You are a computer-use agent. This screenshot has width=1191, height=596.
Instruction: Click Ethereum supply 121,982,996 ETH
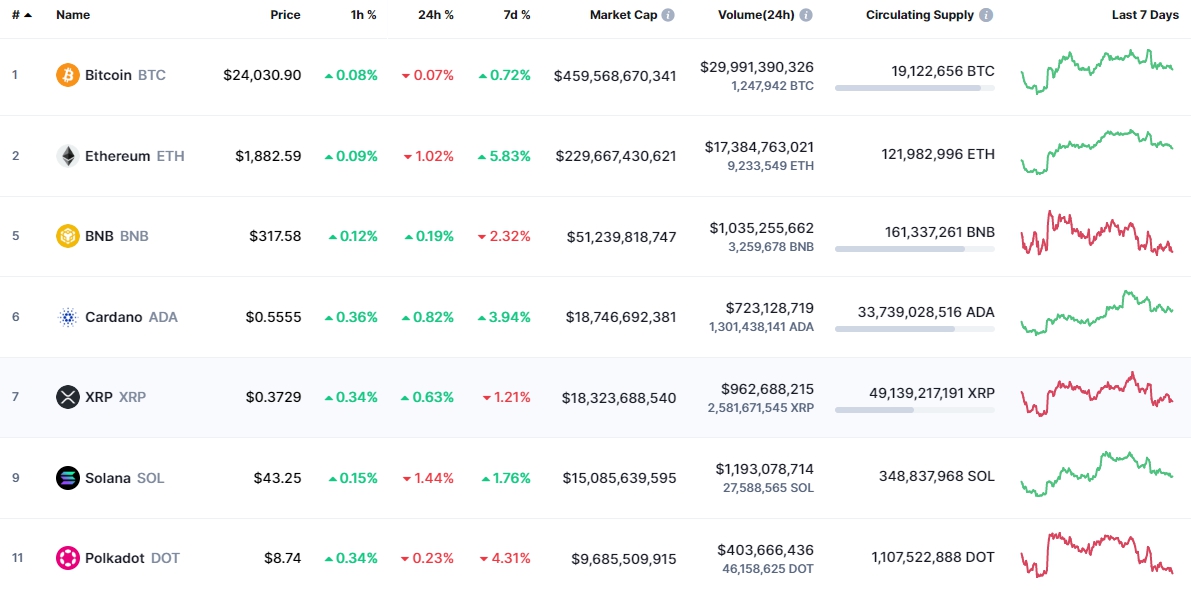(938, 154)
